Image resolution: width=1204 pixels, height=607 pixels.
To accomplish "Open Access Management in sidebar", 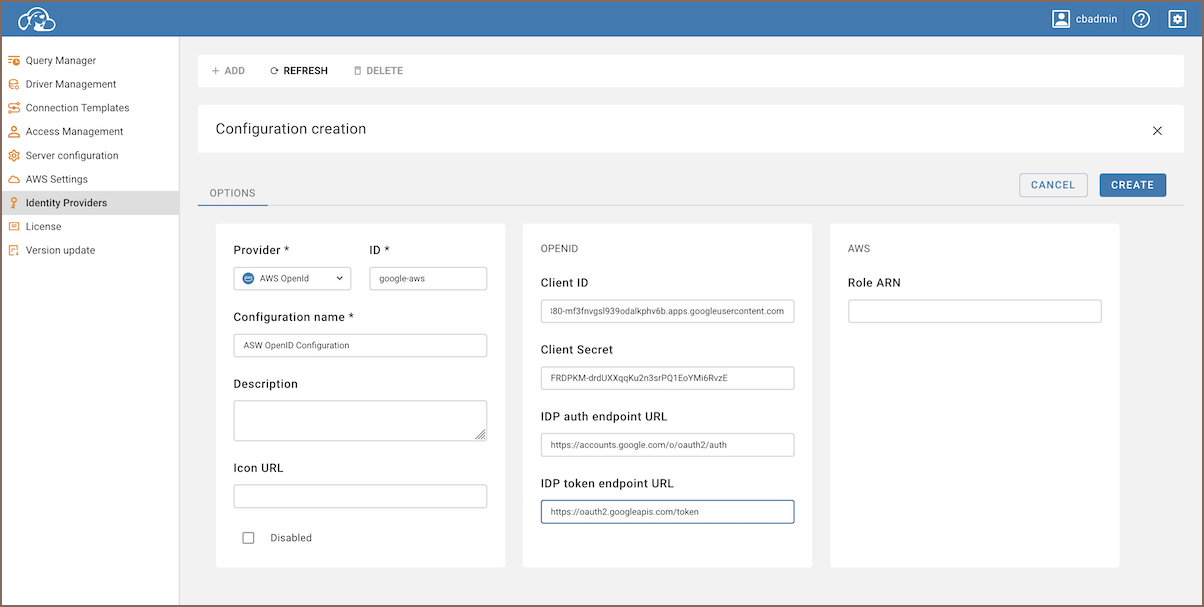I will click(x=74, y=132).
